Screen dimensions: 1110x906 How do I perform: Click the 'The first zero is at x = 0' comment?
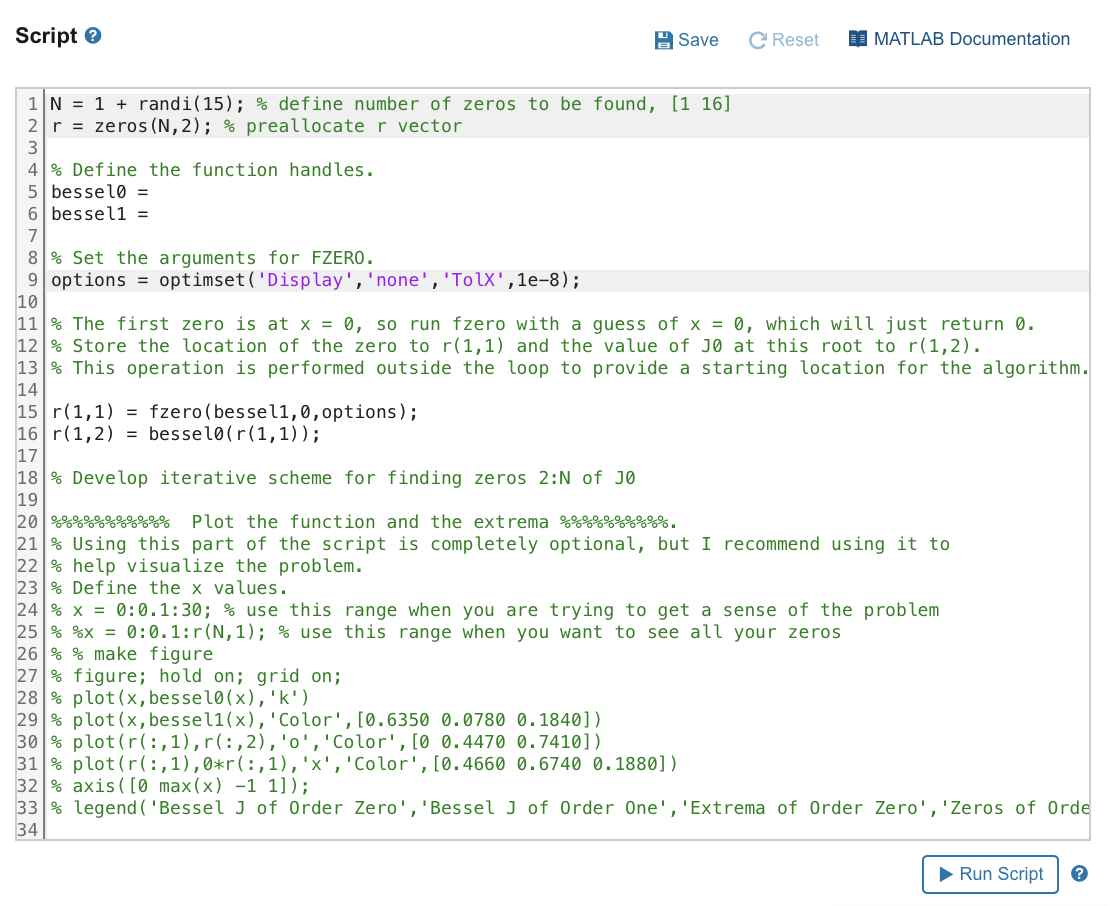coord(543,324)
